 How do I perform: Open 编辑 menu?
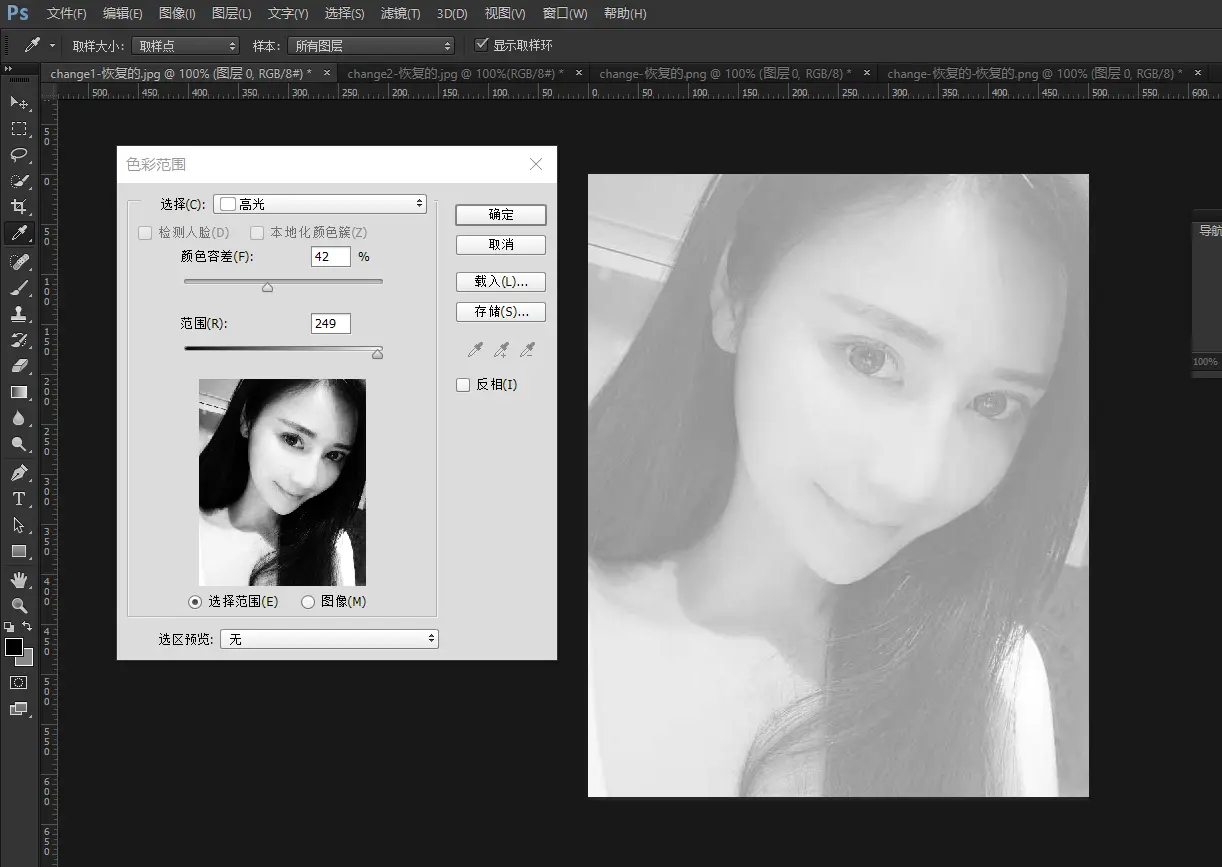pyautogui.click(x=122, y=14)
